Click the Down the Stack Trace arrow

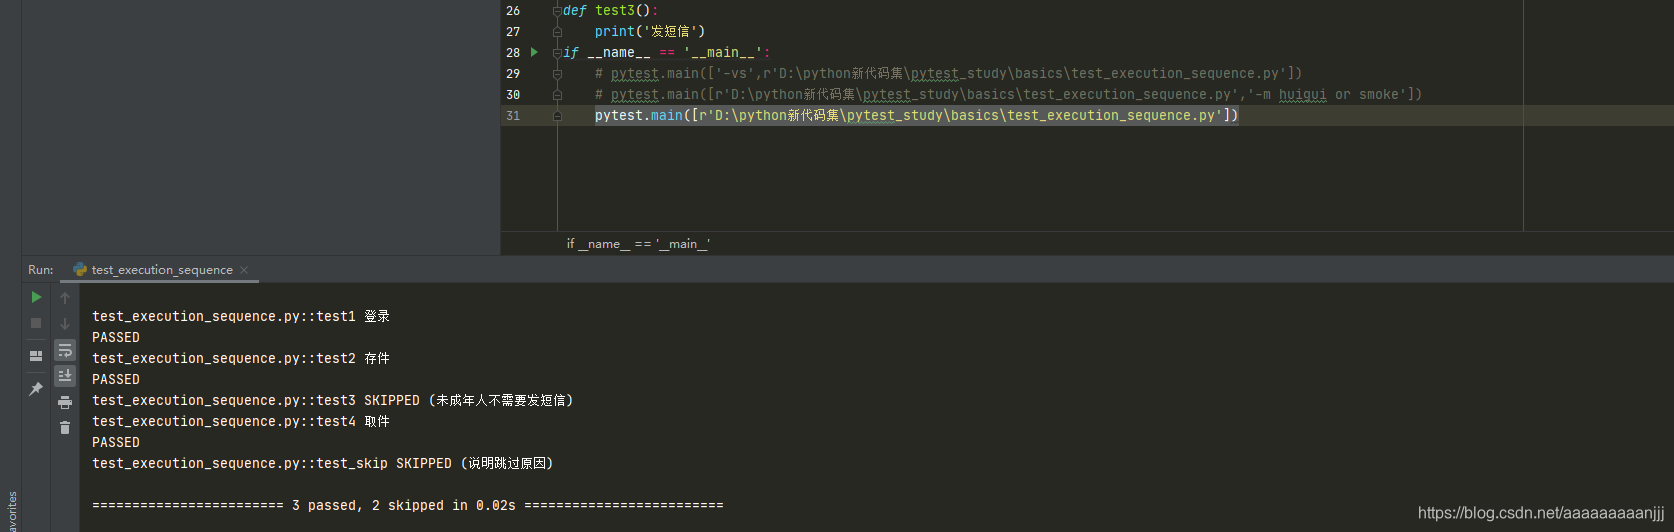click(65, 324)
